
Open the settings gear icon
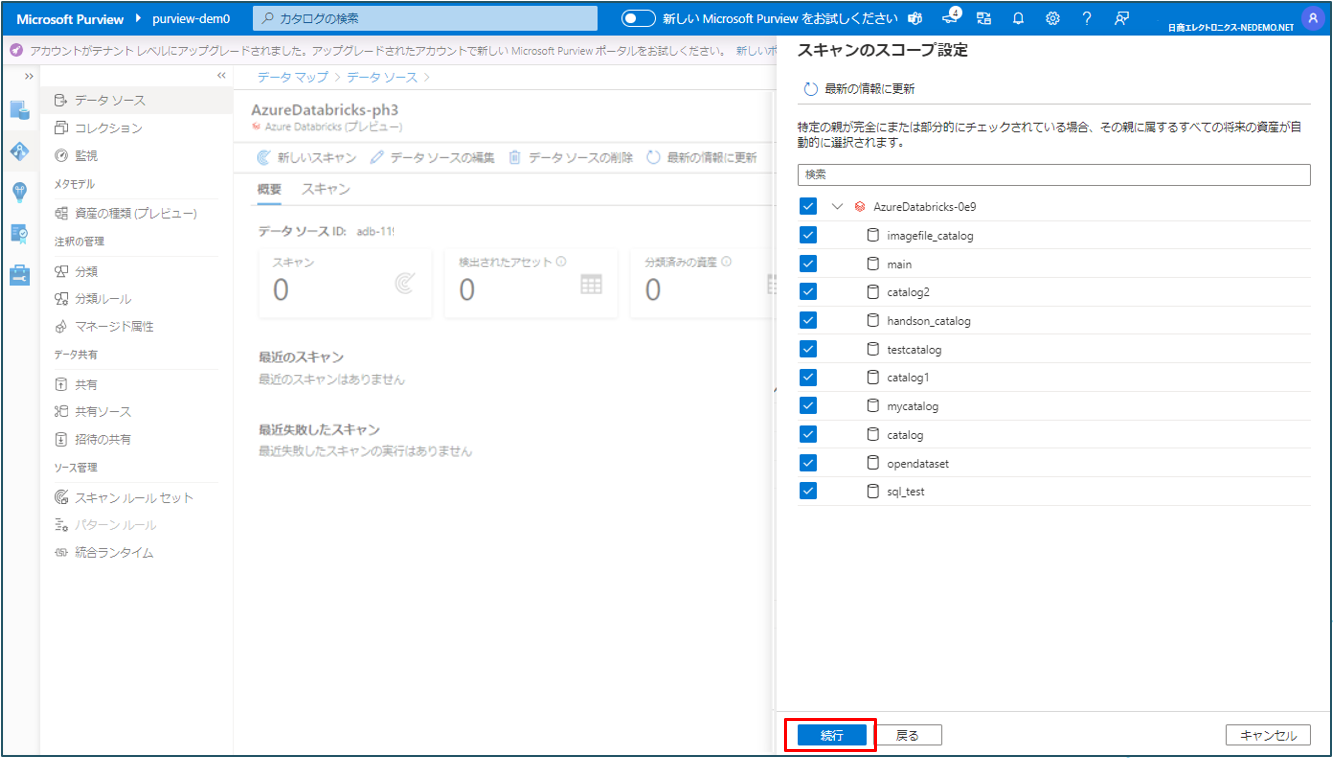[1052, 19]
